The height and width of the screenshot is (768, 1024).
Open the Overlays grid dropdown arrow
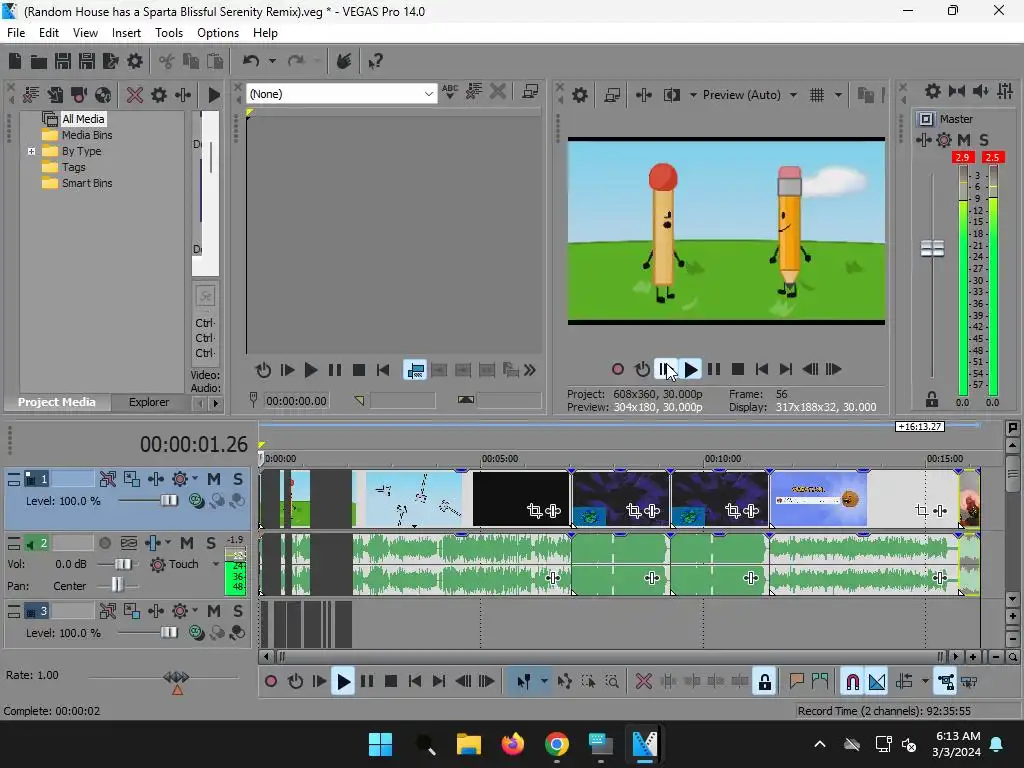pos(838,95)
